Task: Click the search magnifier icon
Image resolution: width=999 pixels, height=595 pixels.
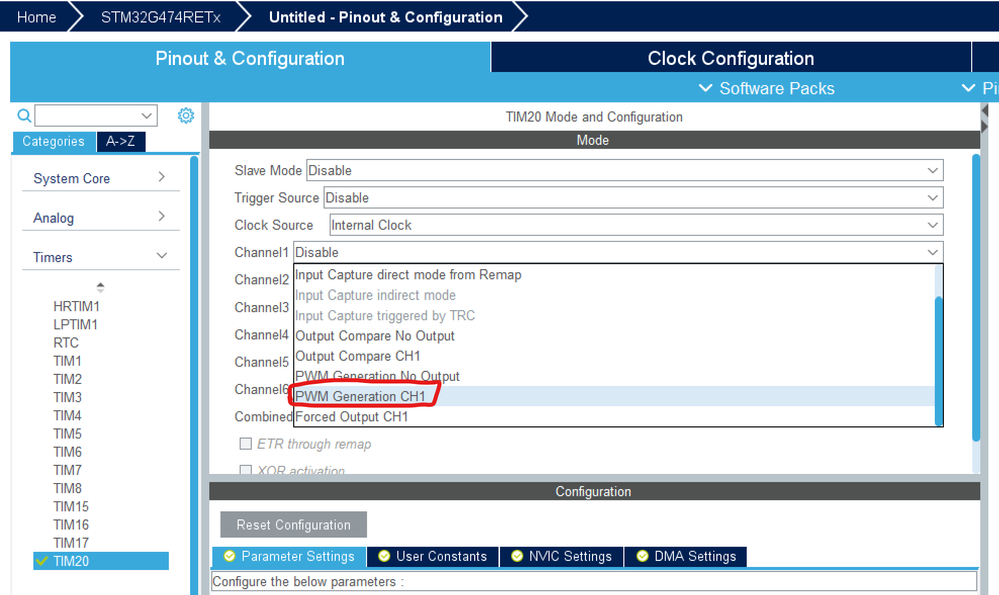Action: pyautogui.click(x=24, y=115)
